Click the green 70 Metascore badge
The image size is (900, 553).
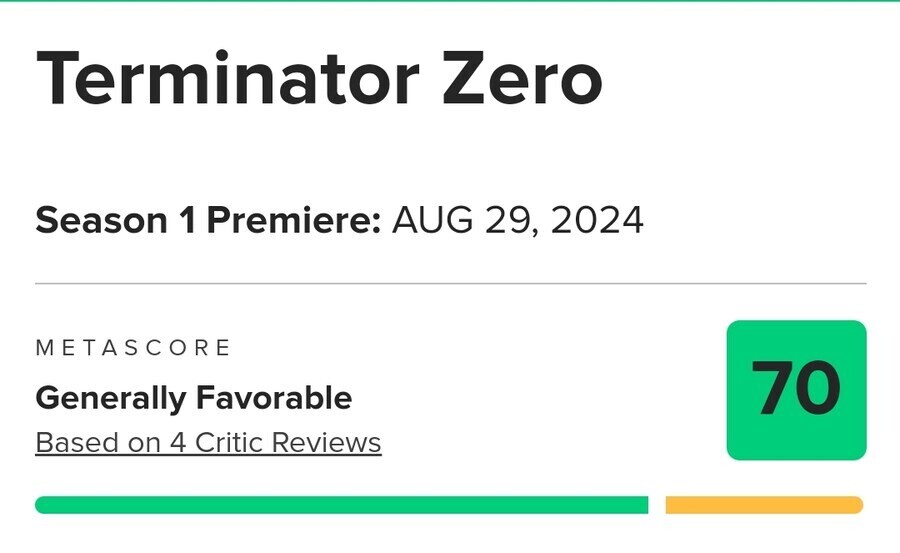[796, 390]
